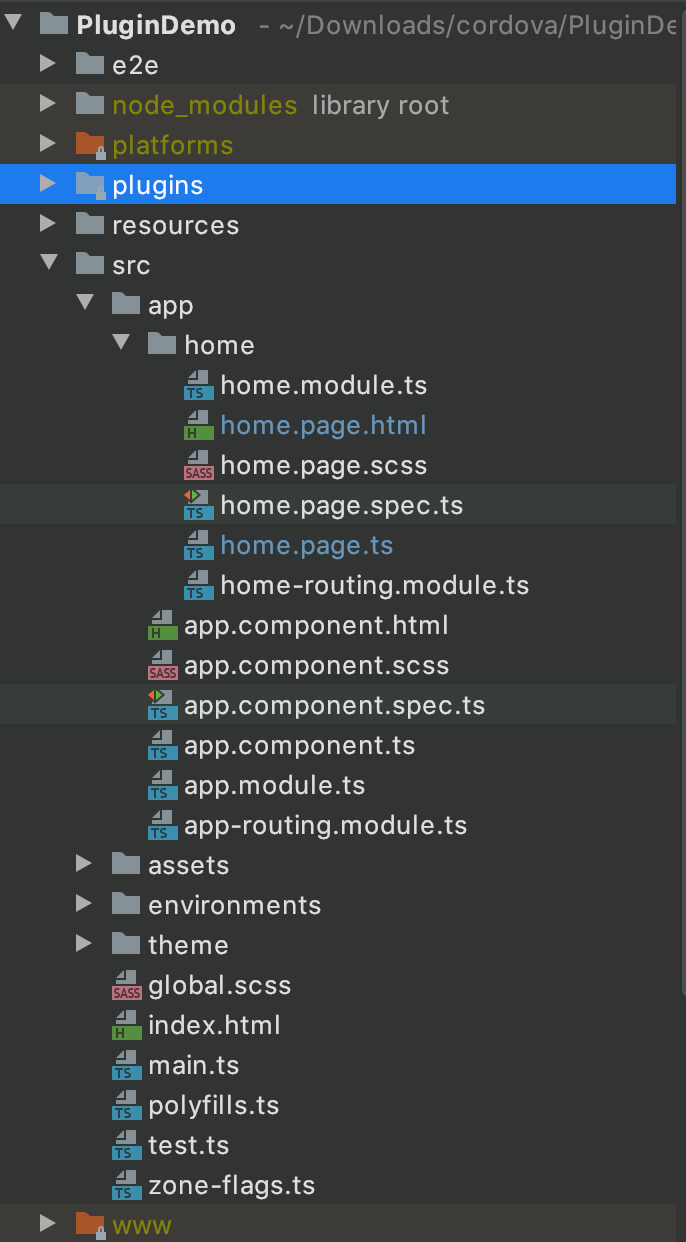Select the plugins folder row
Viewport: 686px width, 1242px height.
[157, 185]
